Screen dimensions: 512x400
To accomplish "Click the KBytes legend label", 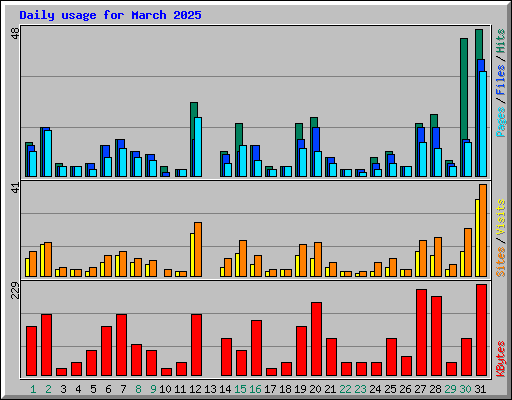I will (x=500, y=359).
